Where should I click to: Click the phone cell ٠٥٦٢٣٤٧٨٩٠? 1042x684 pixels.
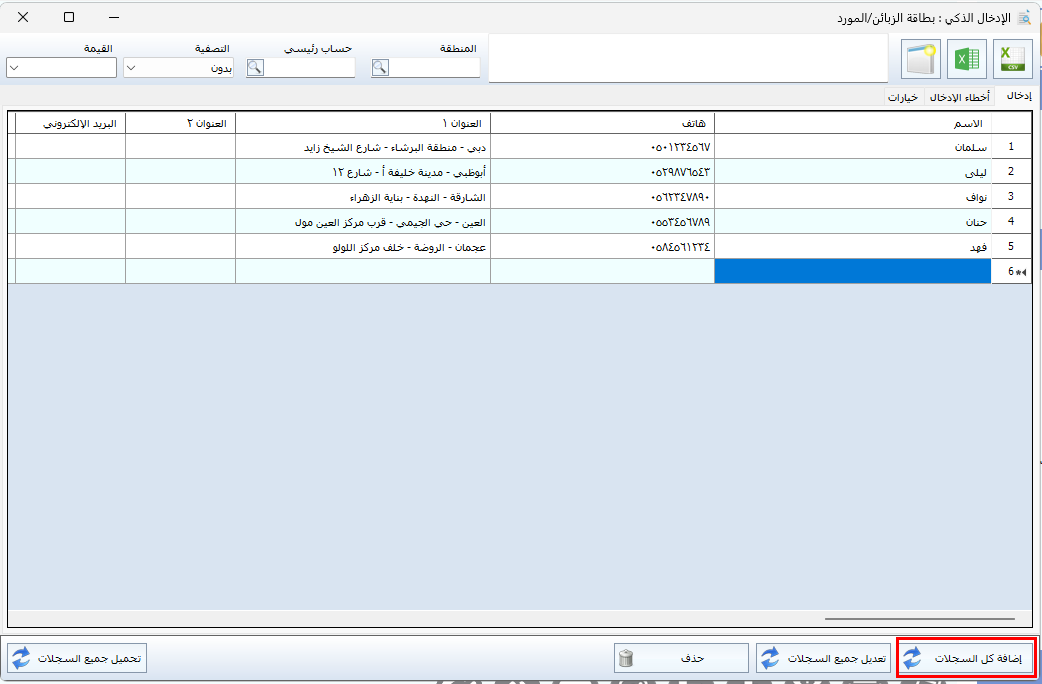coord(603,197)
